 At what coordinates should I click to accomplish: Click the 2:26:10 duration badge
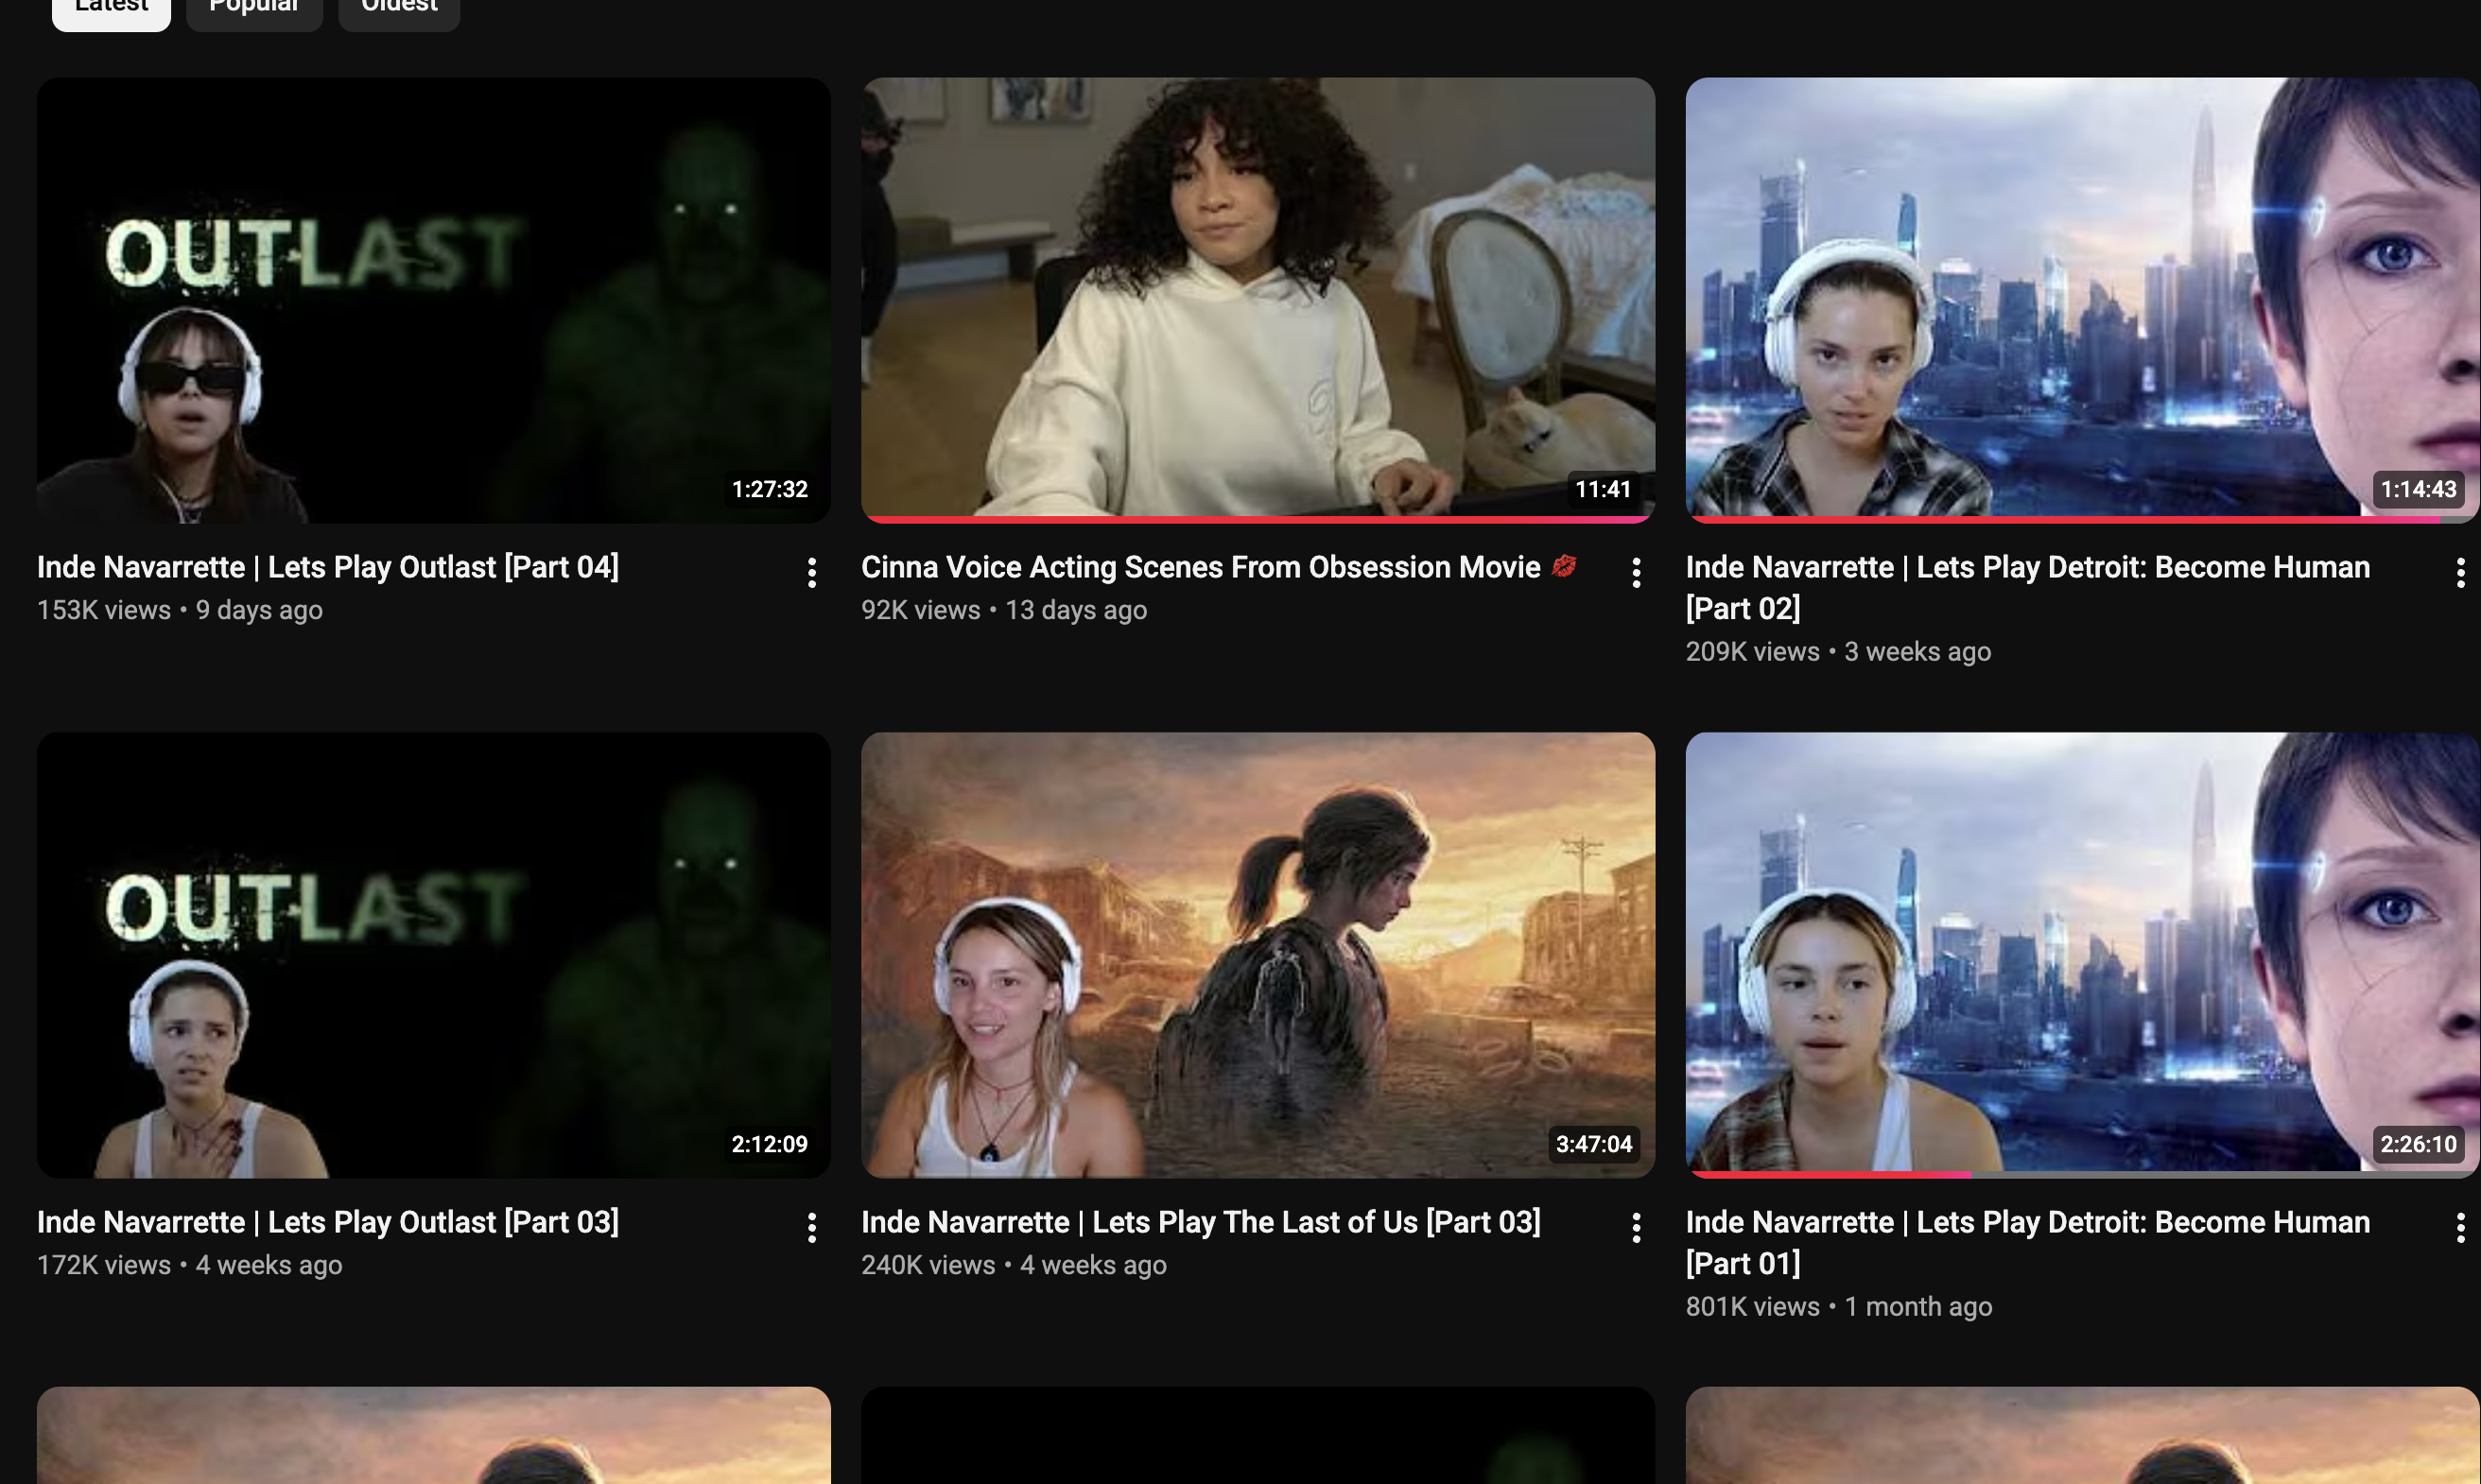[x=2418, y=1144]
